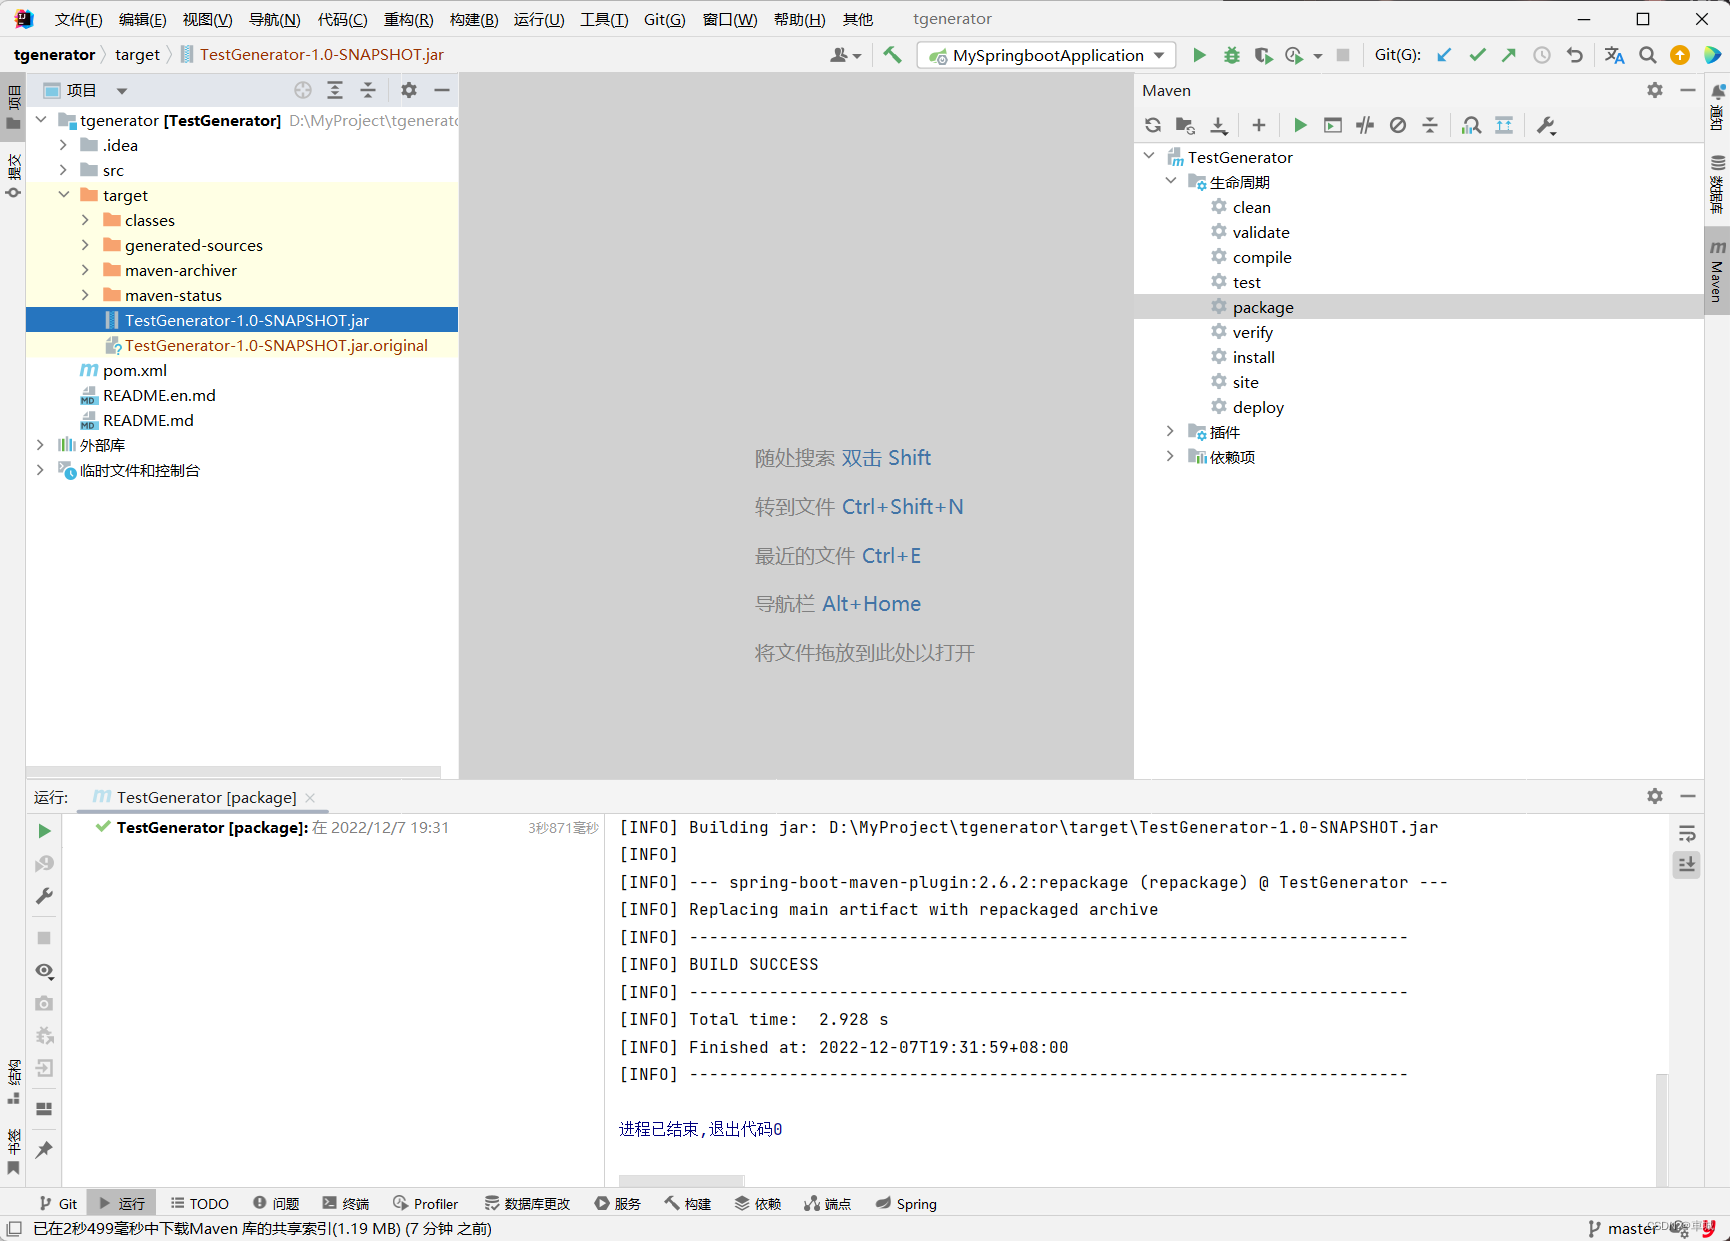The height and width of the screenshot is (1241, 1730).
Task: Update project via Git blue arrow
Action: pyautogui.click(x=1444, y=55)
